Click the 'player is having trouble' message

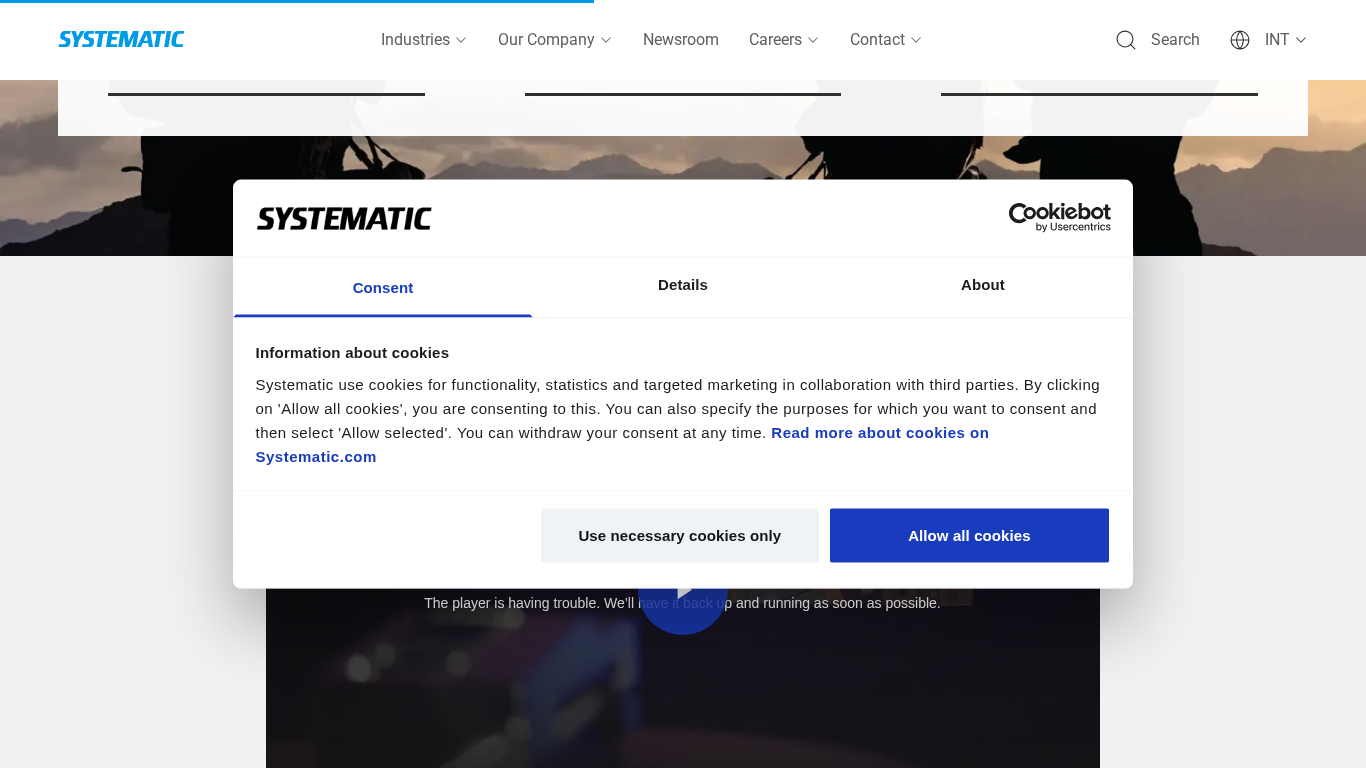(682, 603)
